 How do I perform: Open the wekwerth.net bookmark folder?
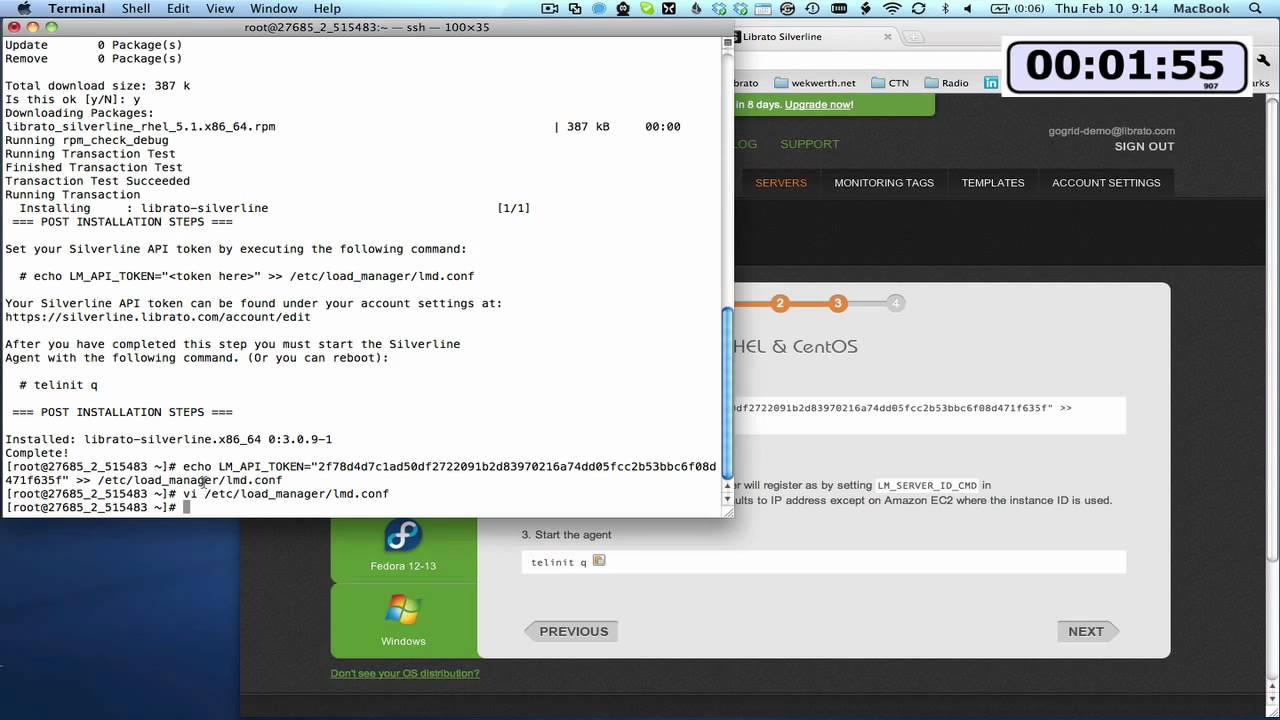coord(815,83)
